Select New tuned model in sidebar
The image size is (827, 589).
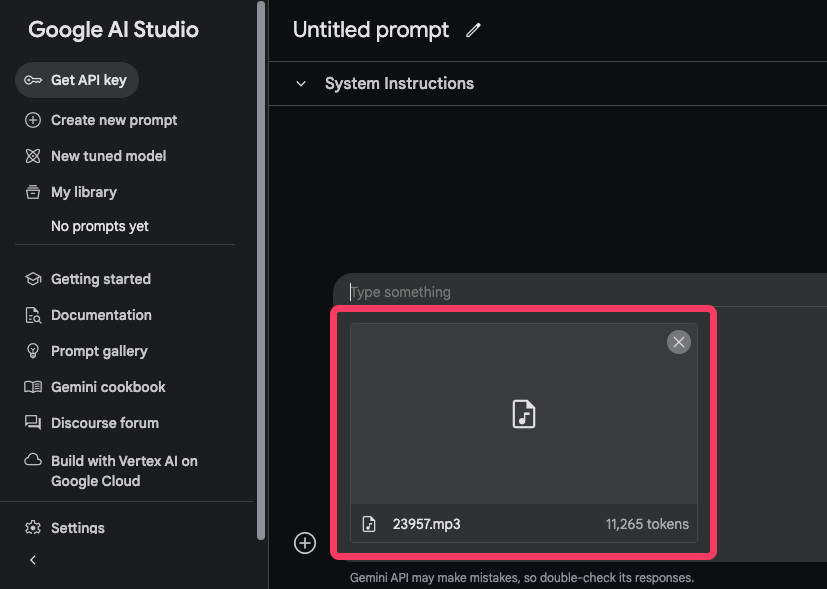click(x=108, y=156)
